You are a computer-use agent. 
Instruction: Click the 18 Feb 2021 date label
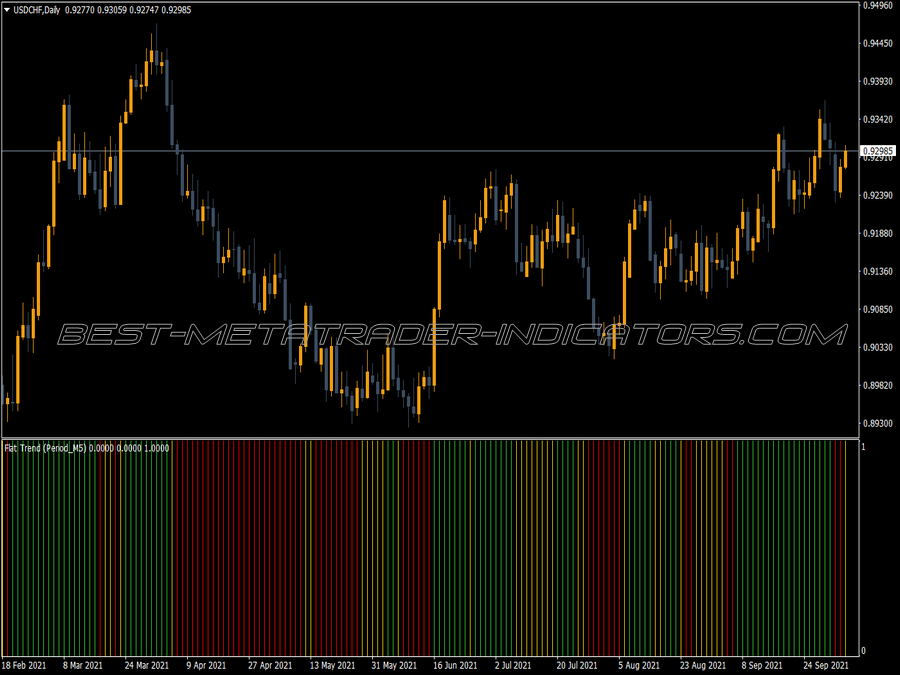24,665
